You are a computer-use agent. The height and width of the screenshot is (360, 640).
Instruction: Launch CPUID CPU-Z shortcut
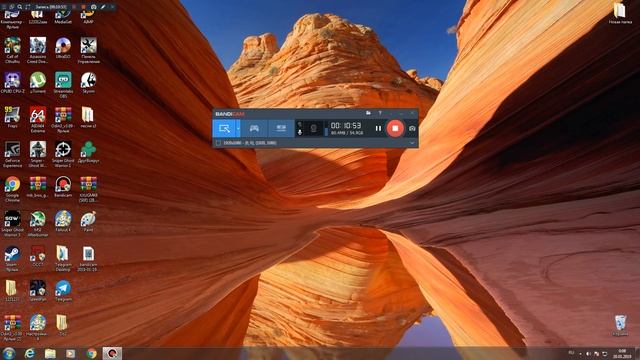12,82
